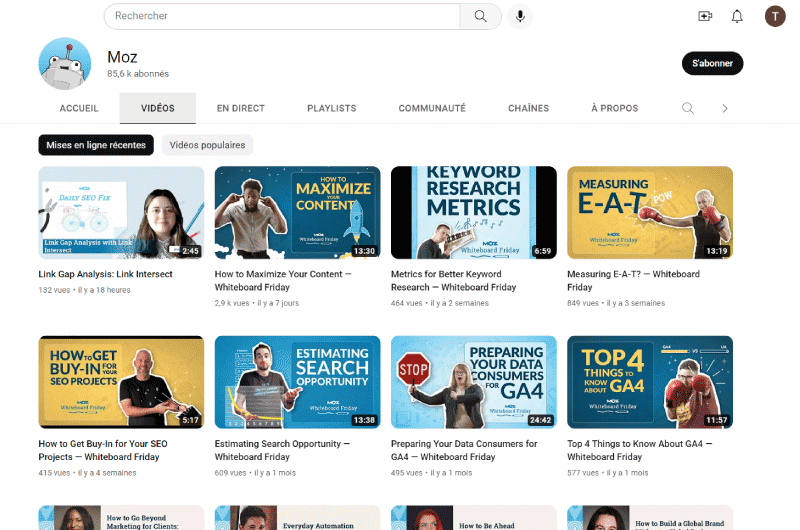Go to the ACCUEIL tab

(79, 108)
